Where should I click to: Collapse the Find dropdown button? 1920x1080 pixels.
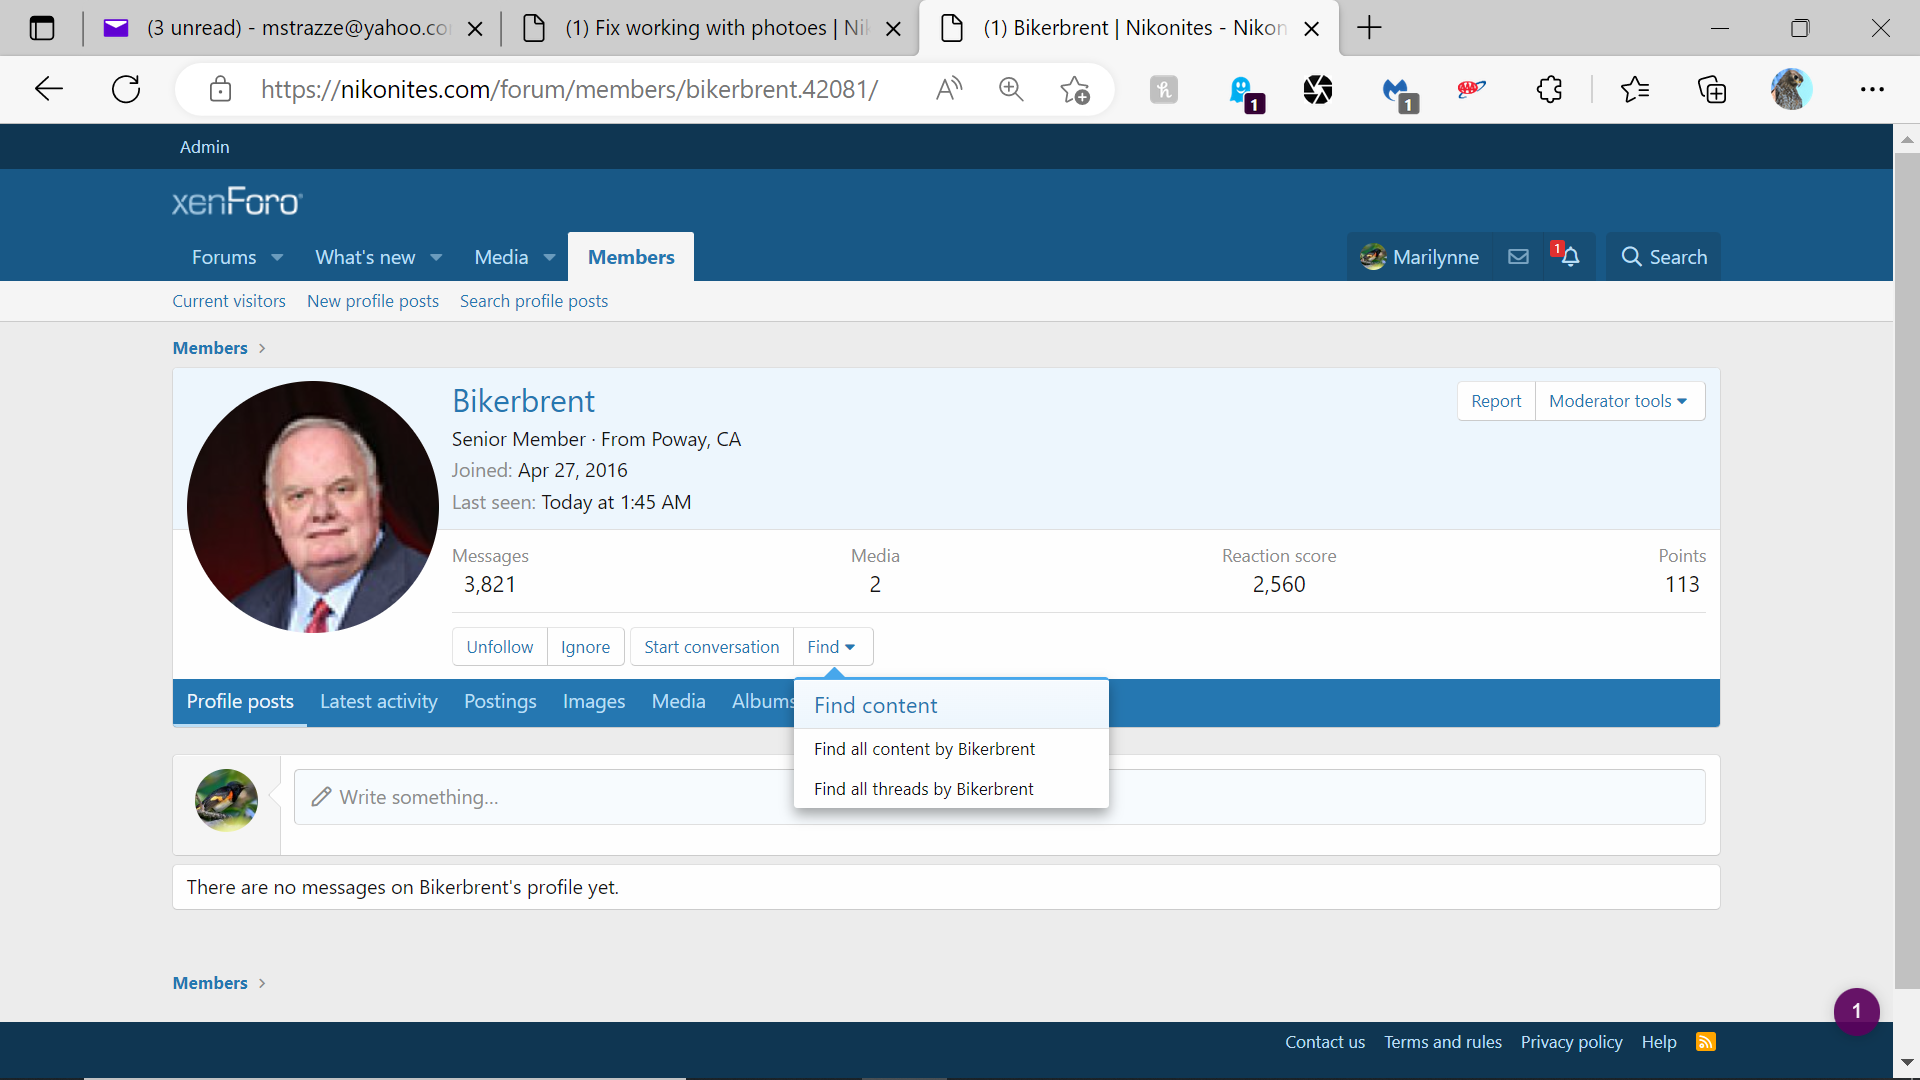point(831,647)
